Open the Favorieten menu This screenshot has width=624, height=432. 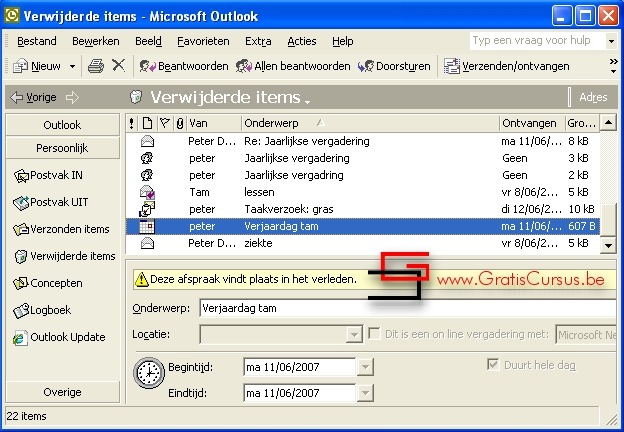(203, 41)
